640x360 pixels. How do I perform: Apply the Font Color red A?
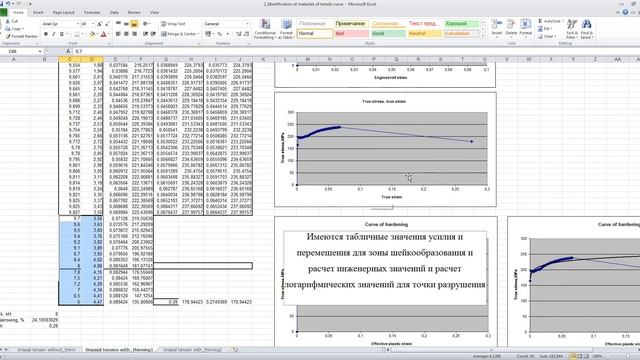(104, 34)
